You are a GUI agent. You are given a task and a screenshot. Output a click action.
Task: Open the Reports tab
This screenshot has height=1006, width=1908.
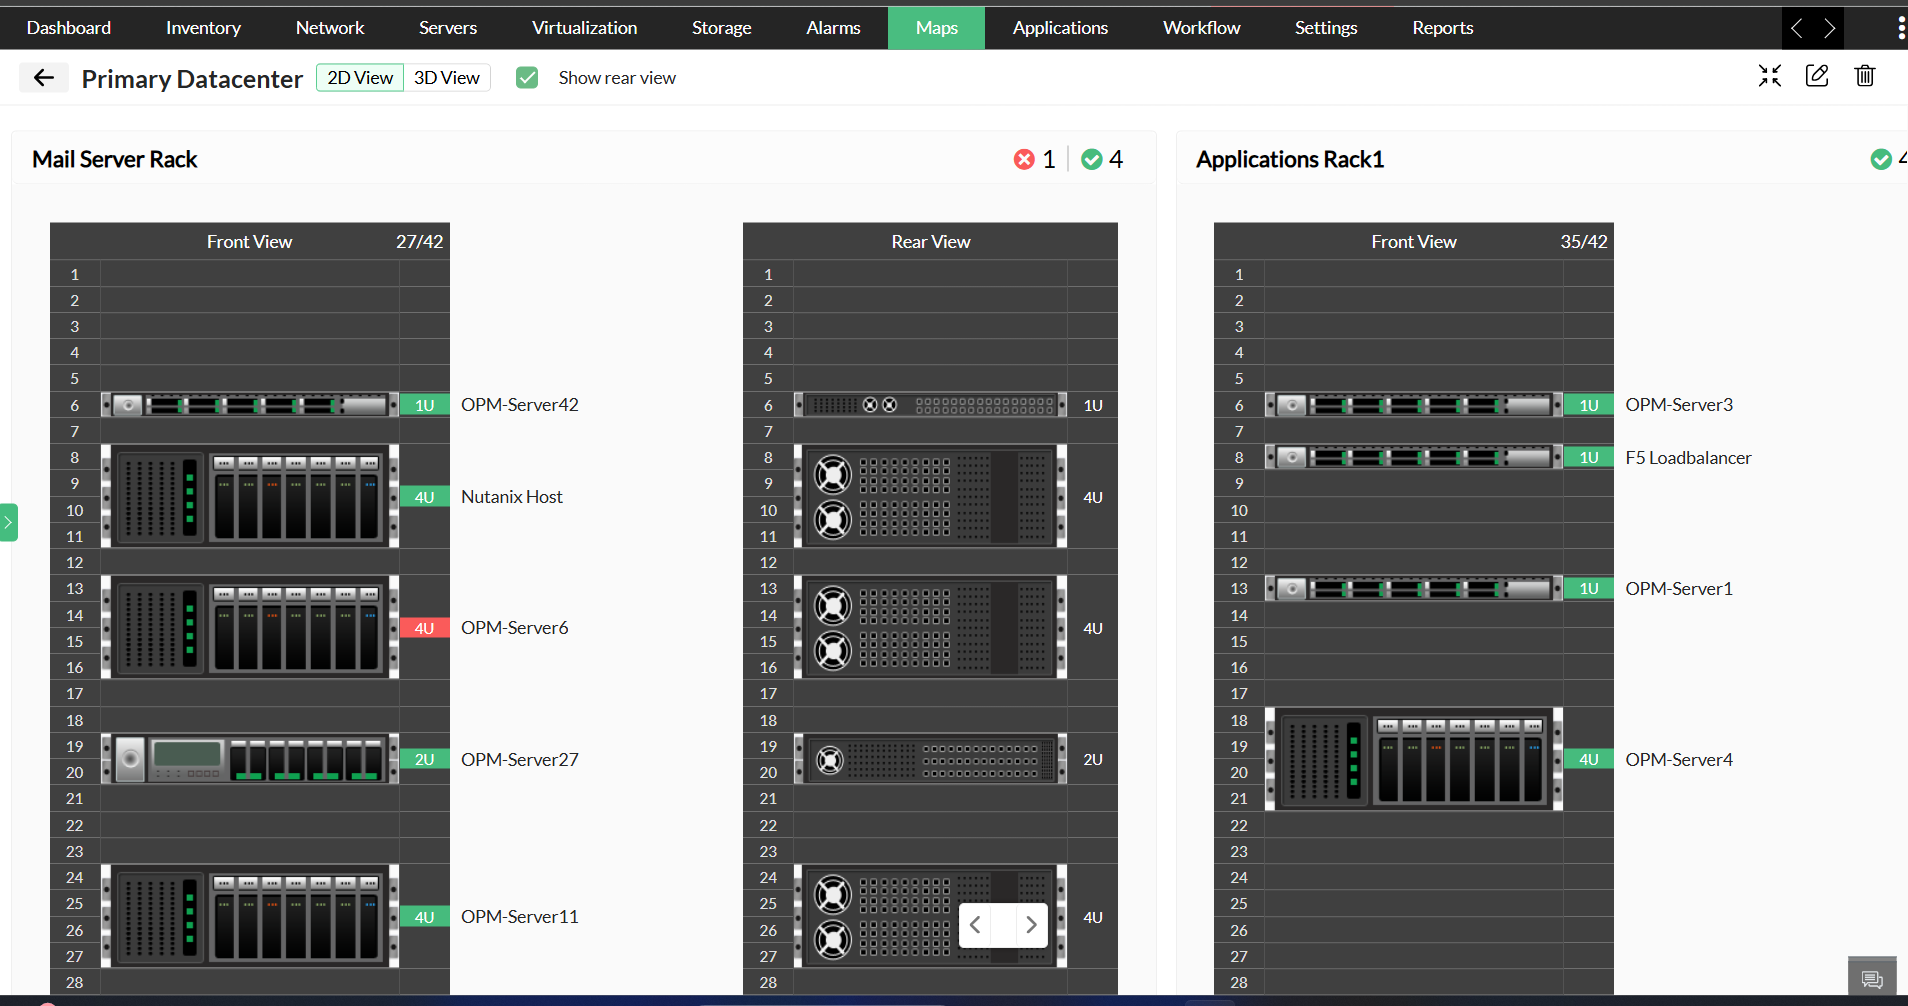tap(1443, 28)
